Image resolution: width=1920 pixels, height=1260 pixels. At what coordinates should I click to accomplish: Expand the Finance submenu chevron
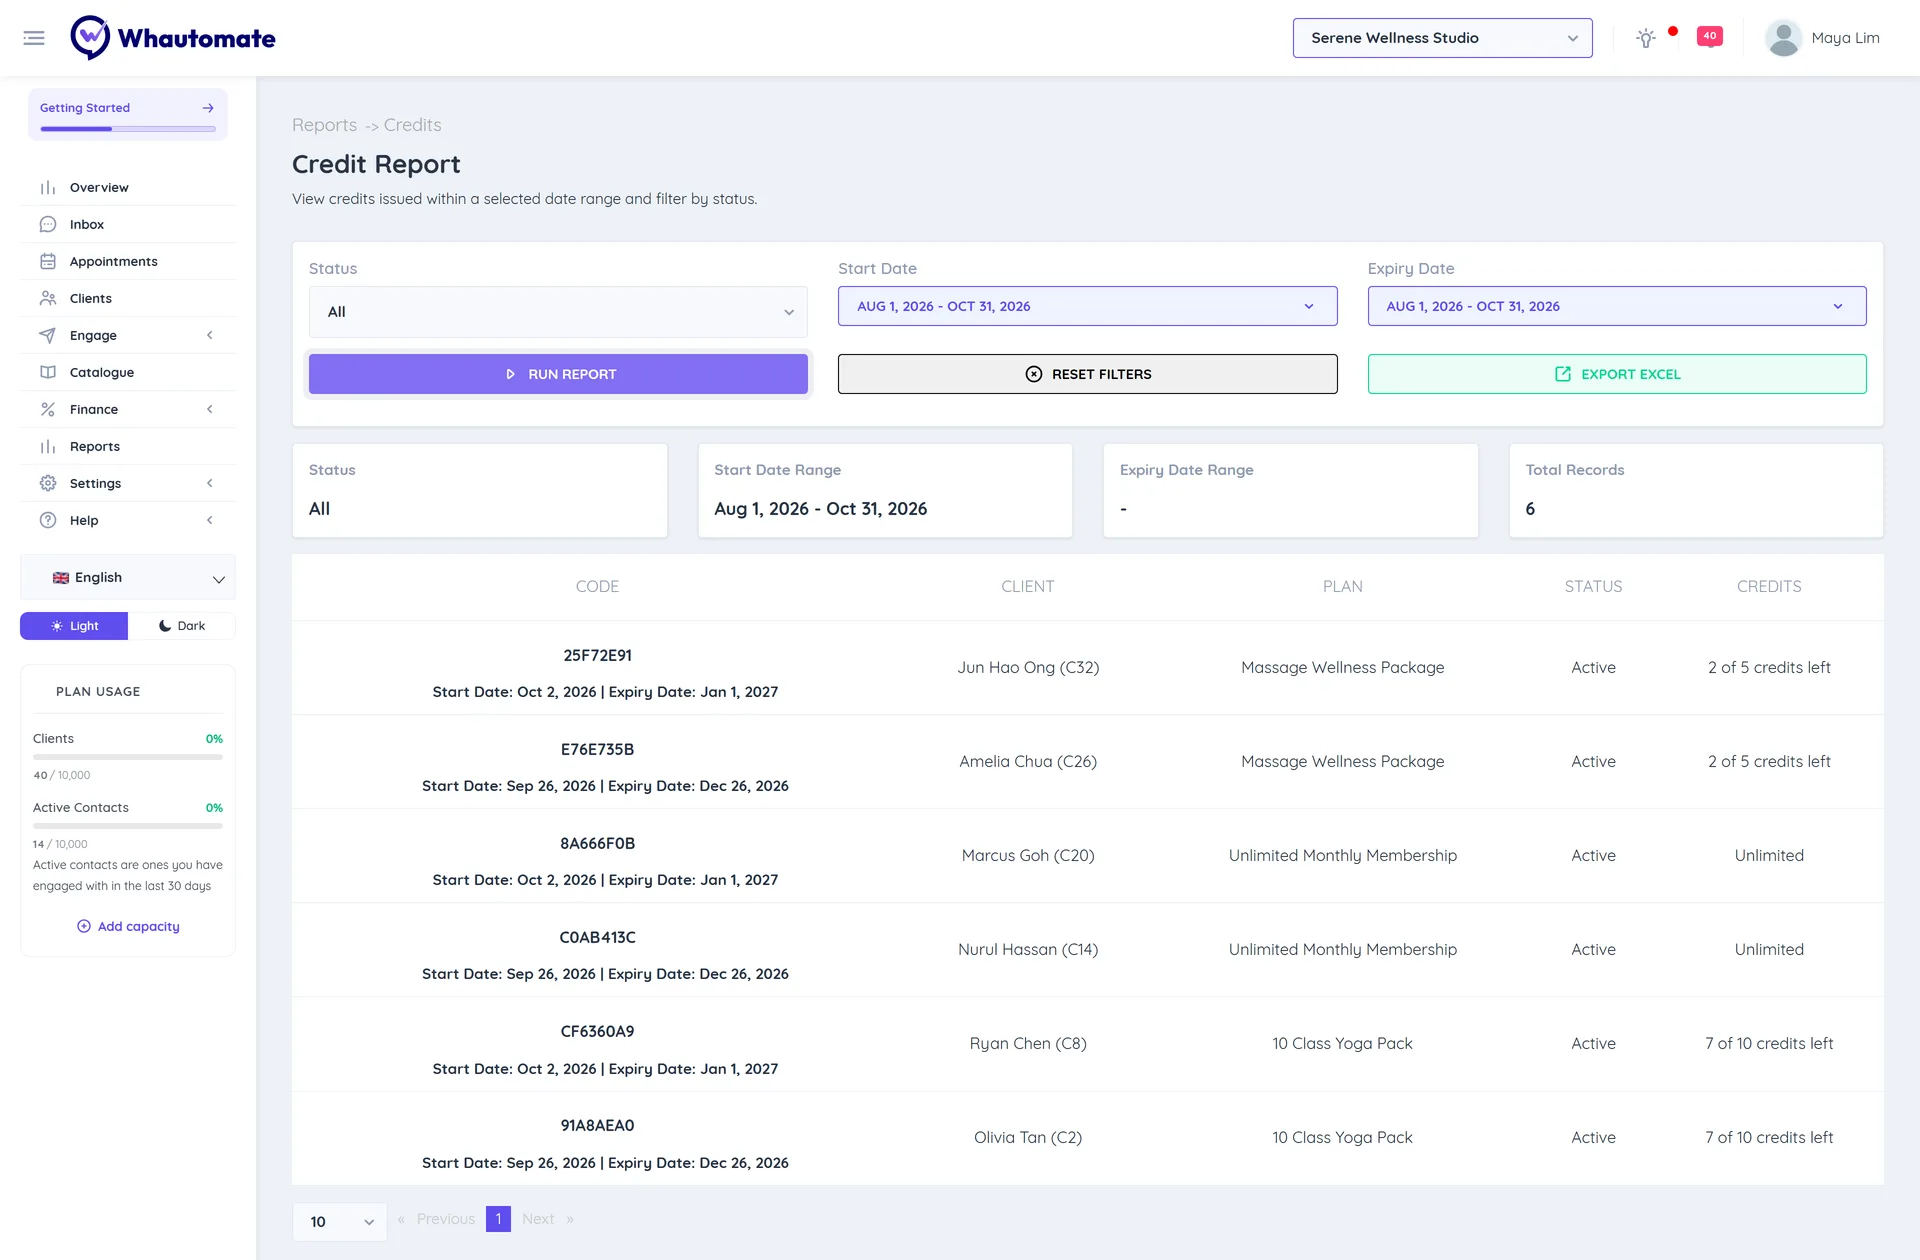(x=210, y=410)
